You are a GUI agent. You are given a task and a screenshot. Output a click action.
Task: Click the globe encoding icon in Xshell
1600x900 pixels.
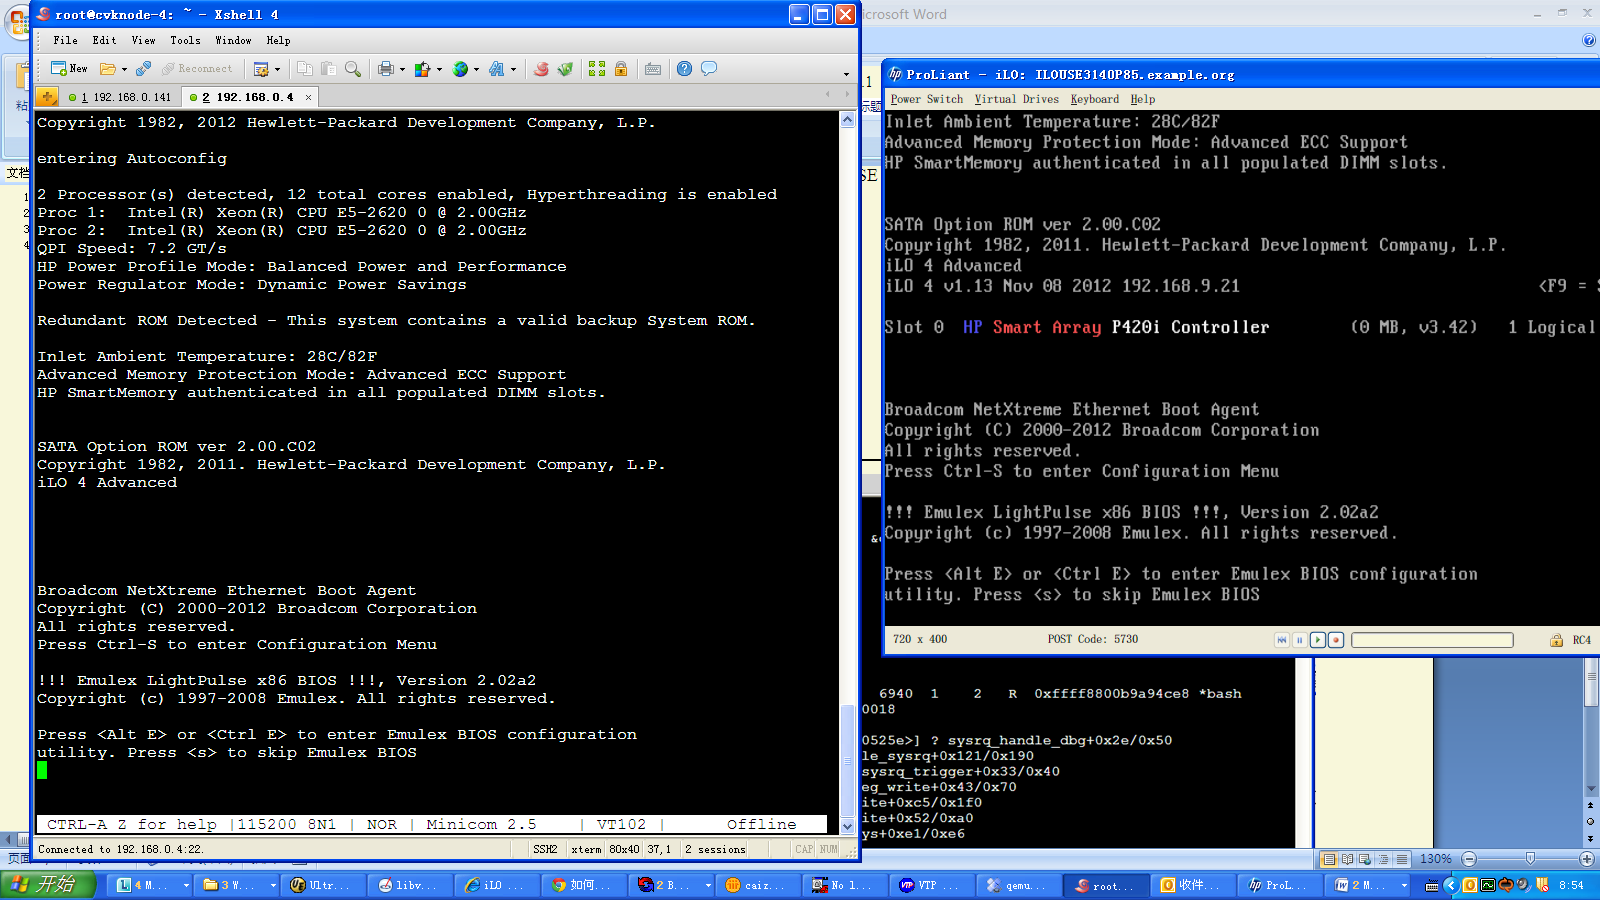460,69
